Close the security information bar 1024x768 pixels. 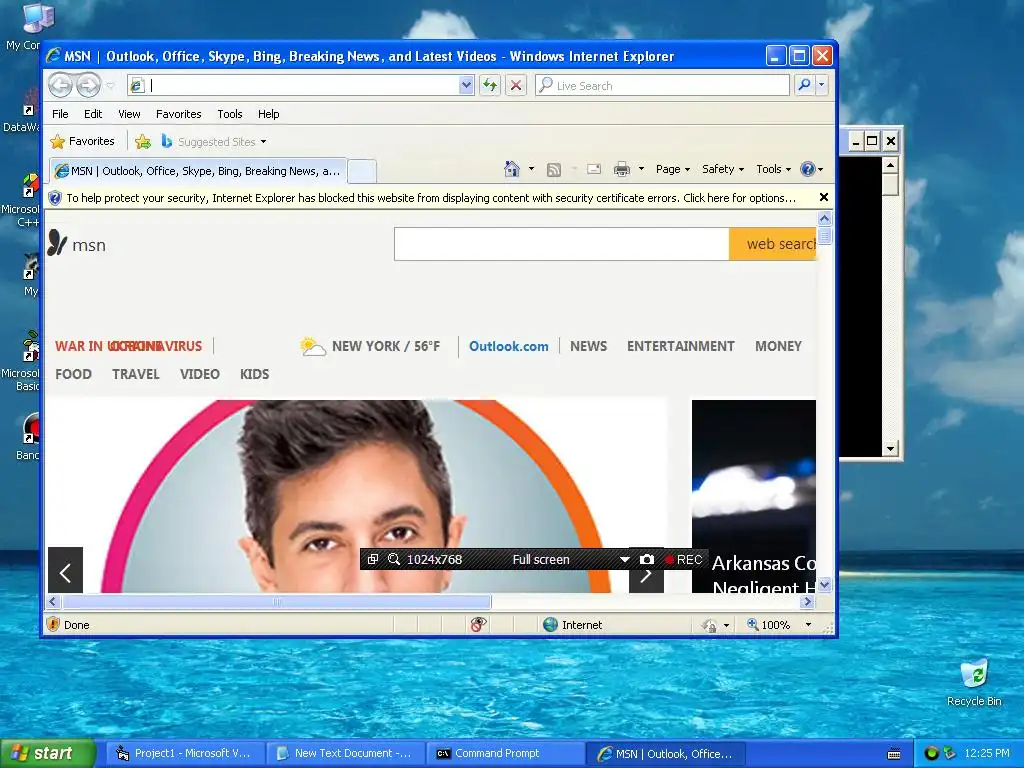pos(824,197)
